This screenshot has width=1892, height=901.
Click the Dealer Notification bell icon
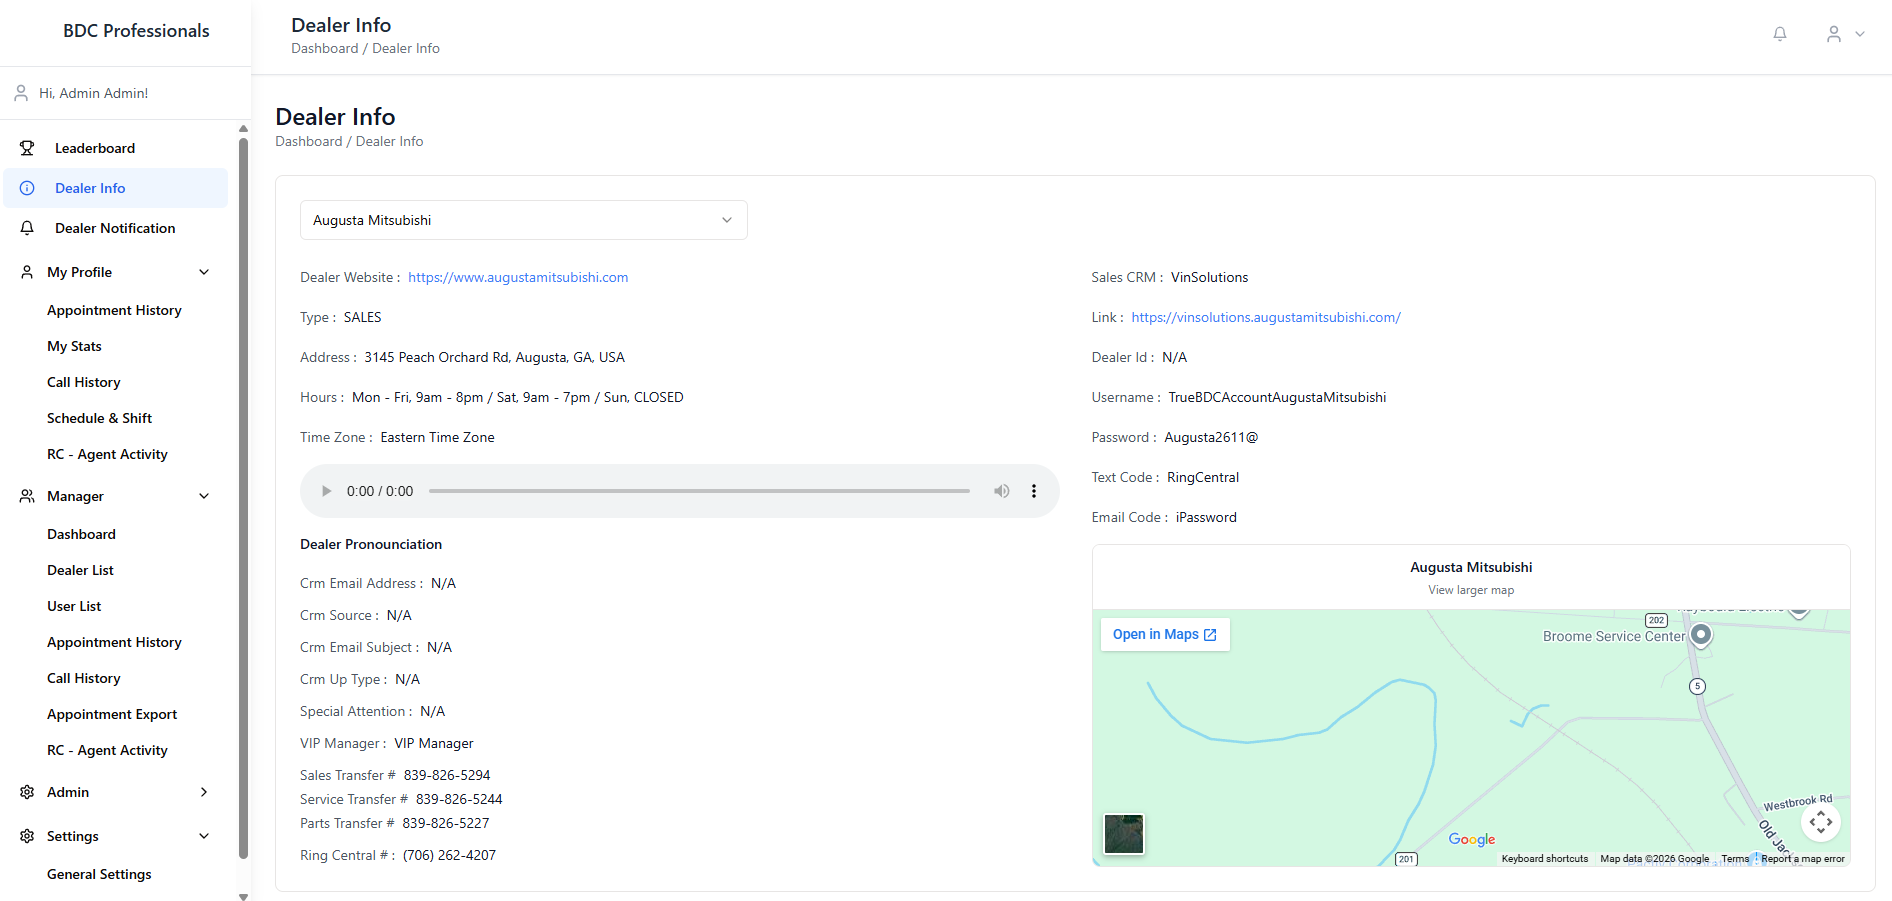click(27, 228)
